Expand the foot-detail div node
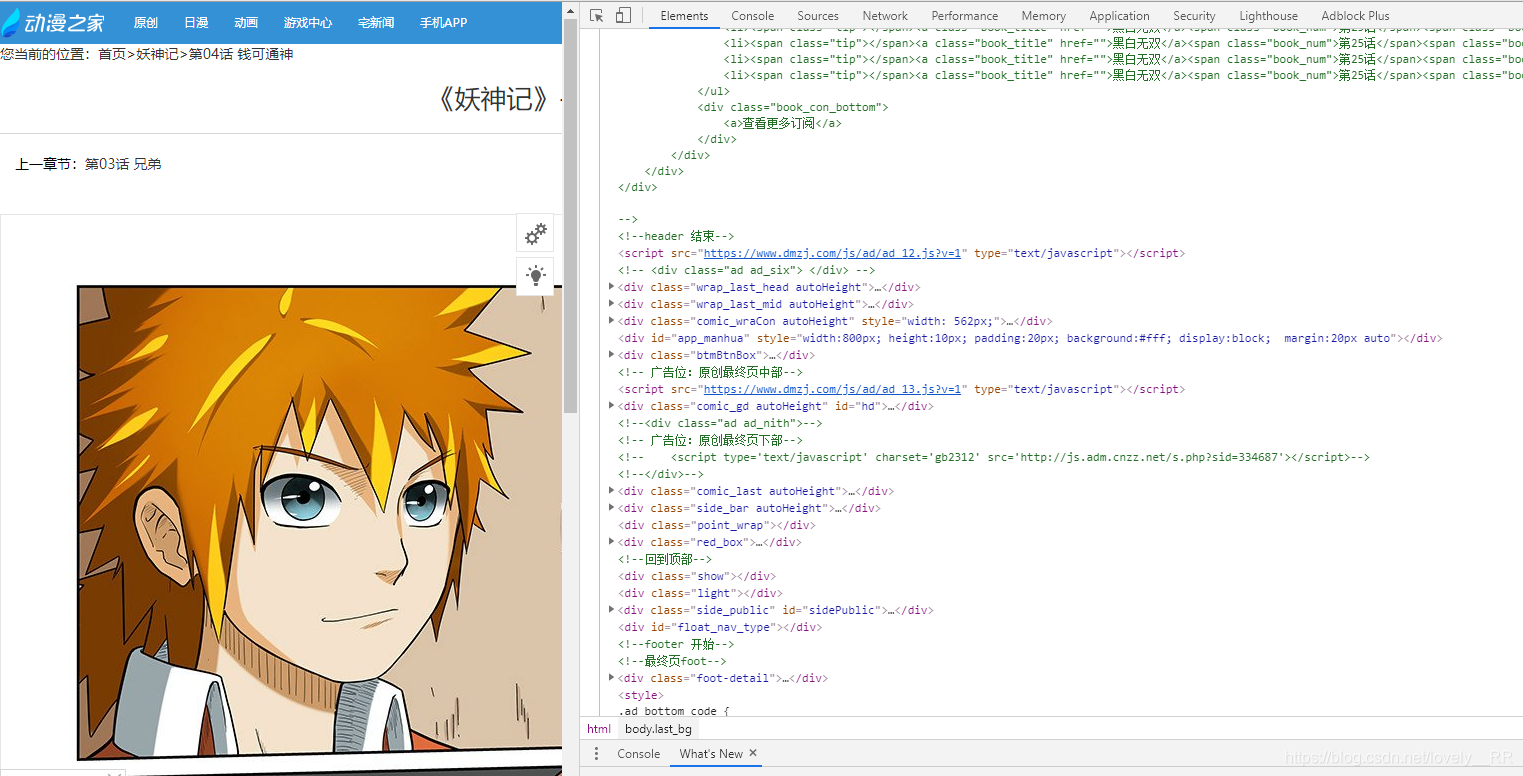 (x=612, y=678)
